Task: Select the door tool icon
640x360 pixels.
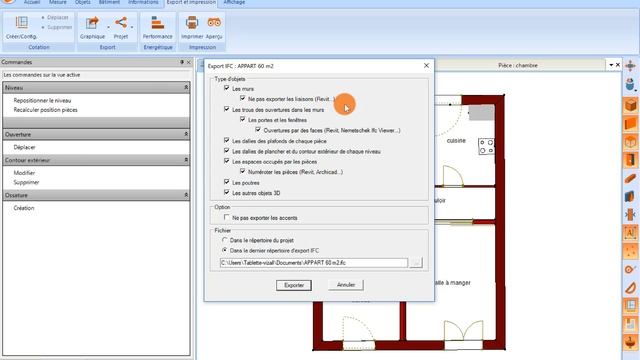Action: tap(630, 160)
